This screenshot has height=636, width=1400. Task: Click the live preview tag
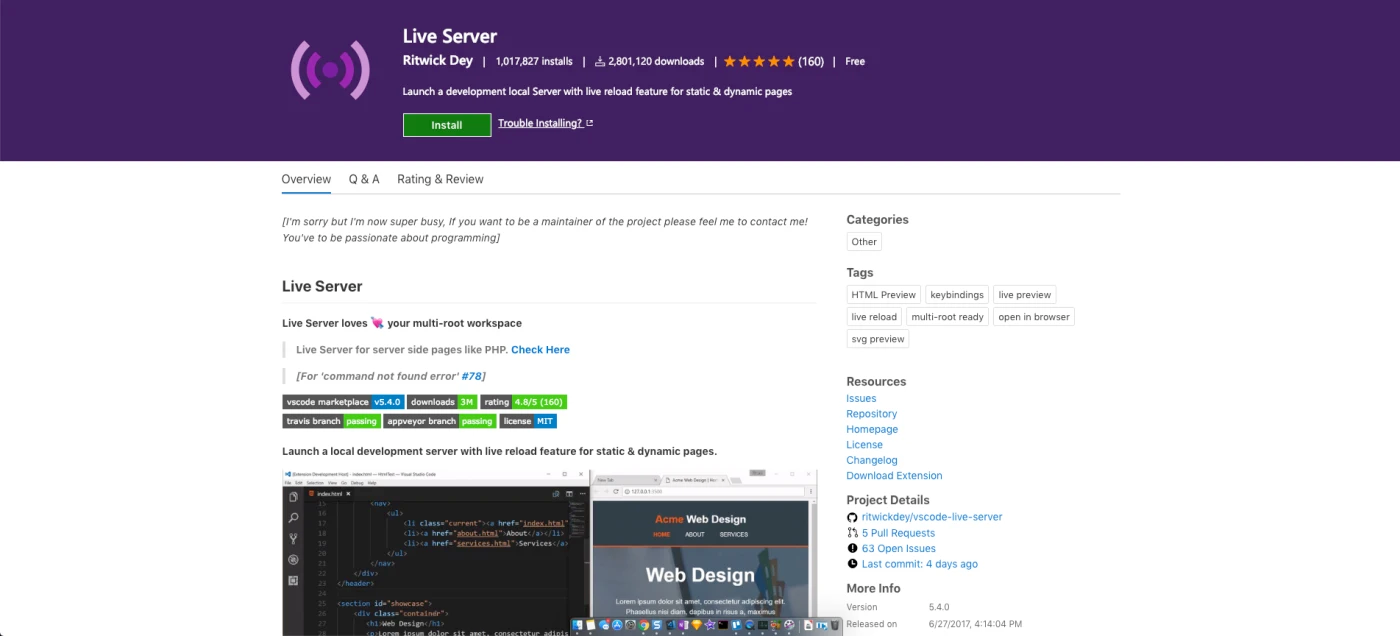1025,295
